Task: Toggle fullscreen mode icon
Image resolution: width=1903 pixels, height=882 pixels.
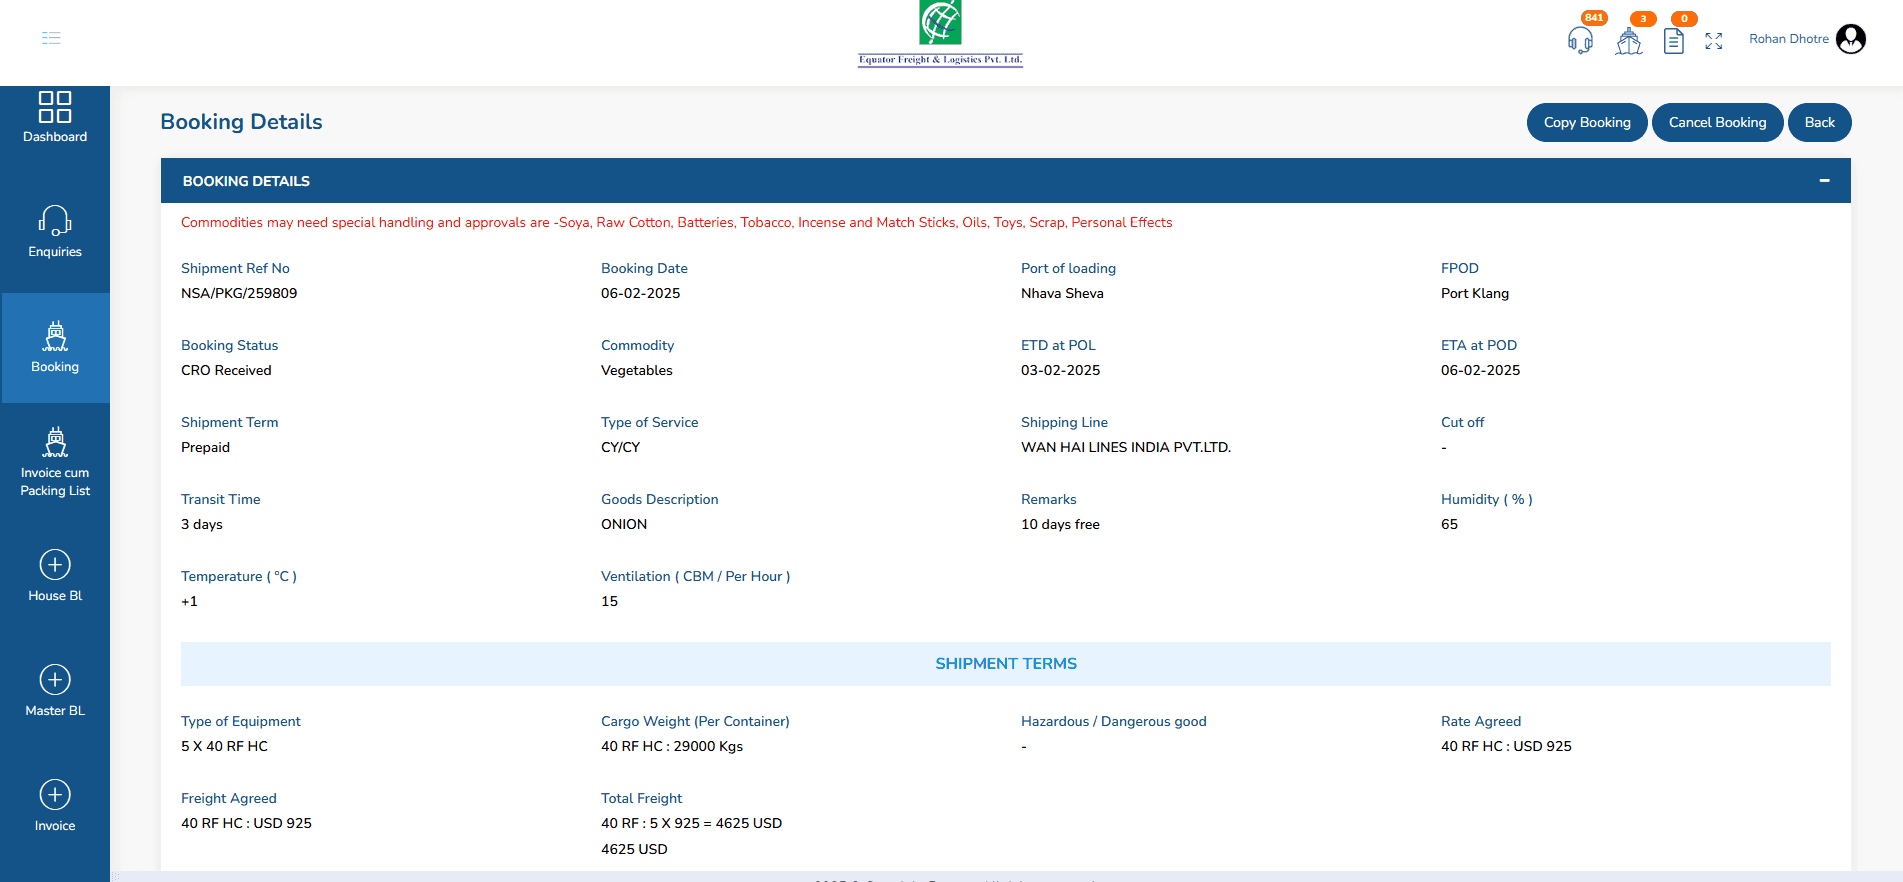Action: point(1714,41)
